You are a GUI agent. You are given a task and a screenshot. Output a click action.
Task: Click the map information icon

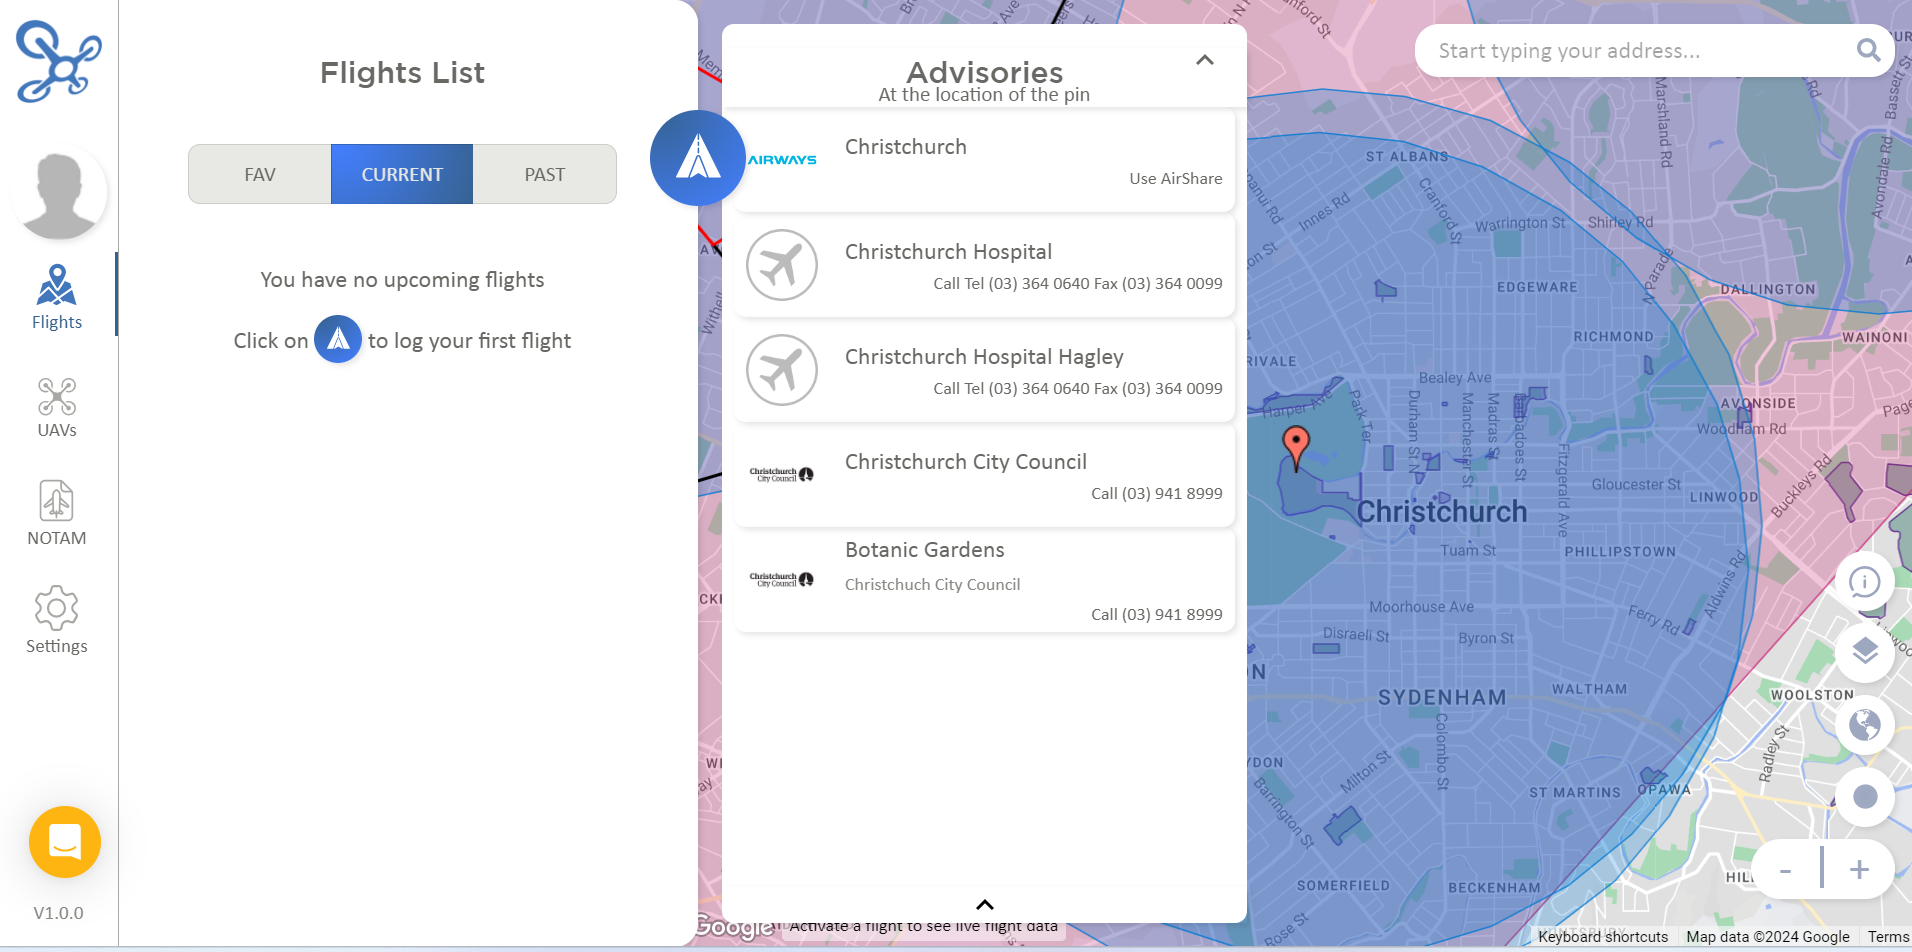click(1864, 581)
